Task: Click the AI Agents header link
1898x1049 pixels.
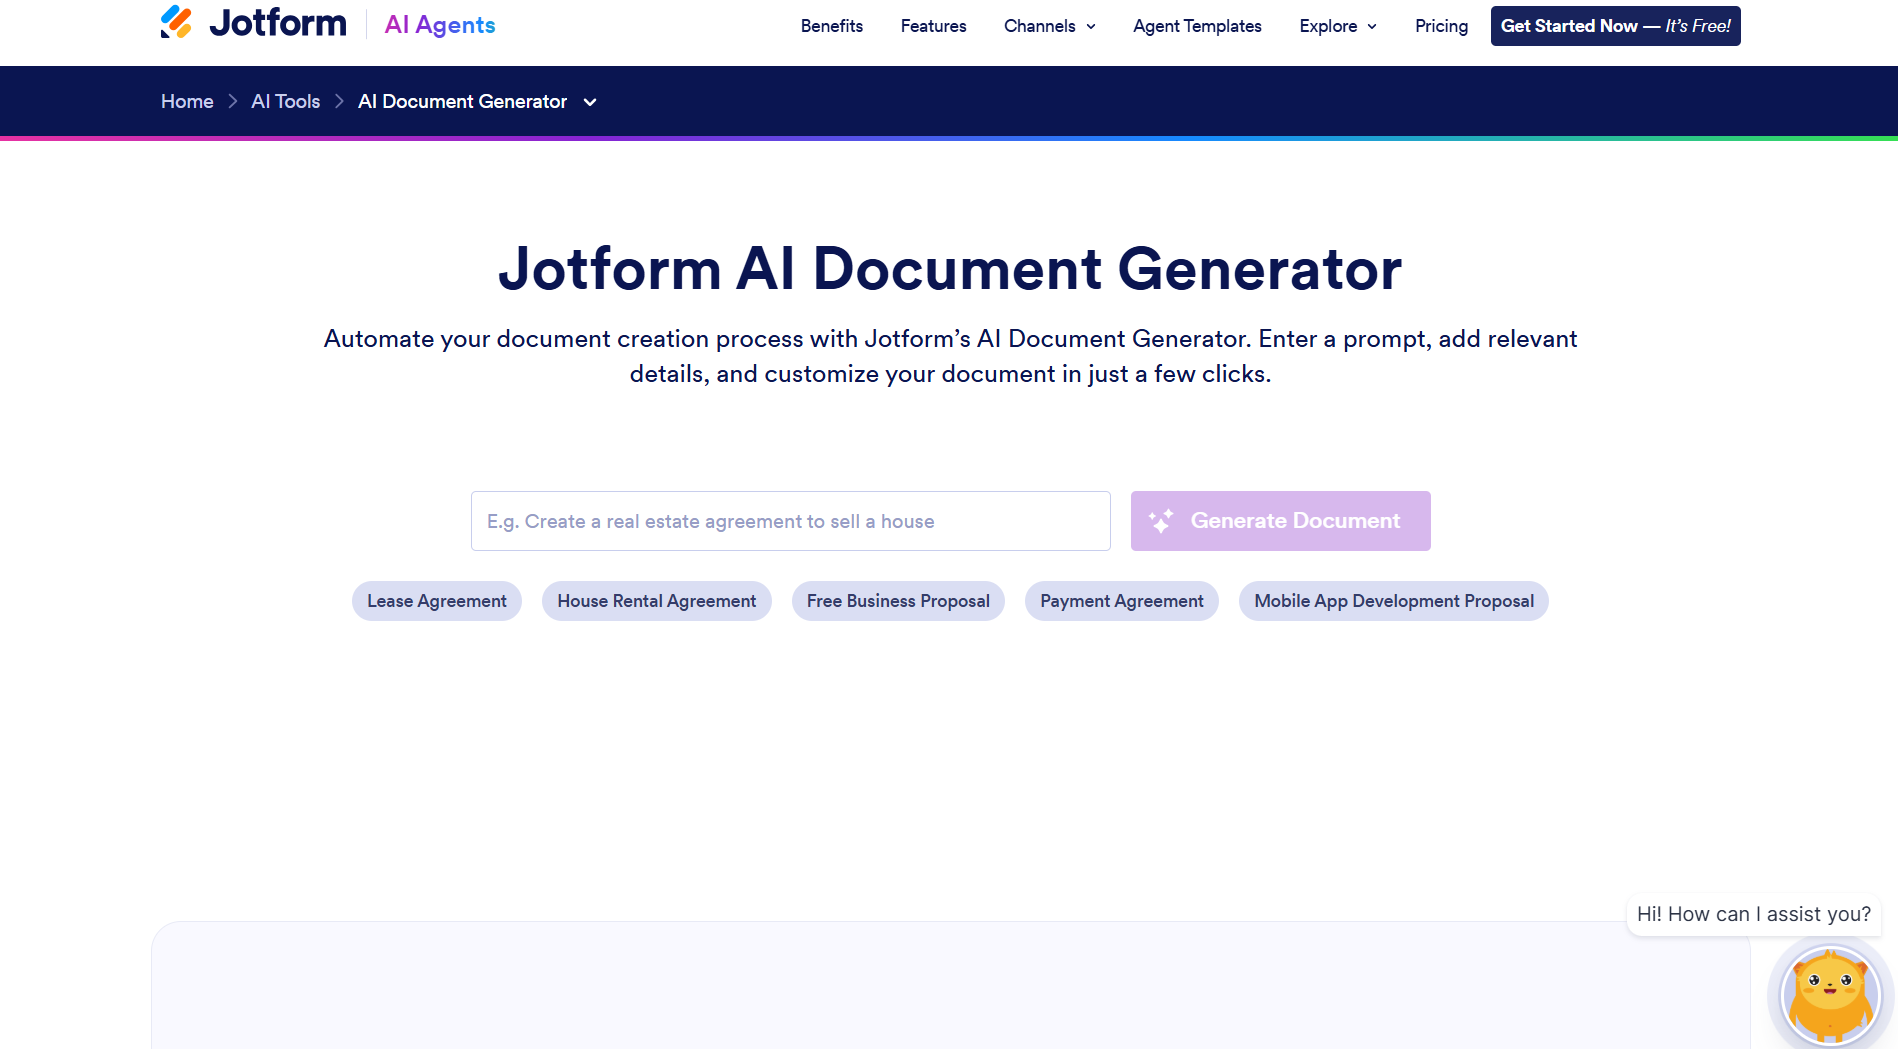Action: click(x=440, y=25)
